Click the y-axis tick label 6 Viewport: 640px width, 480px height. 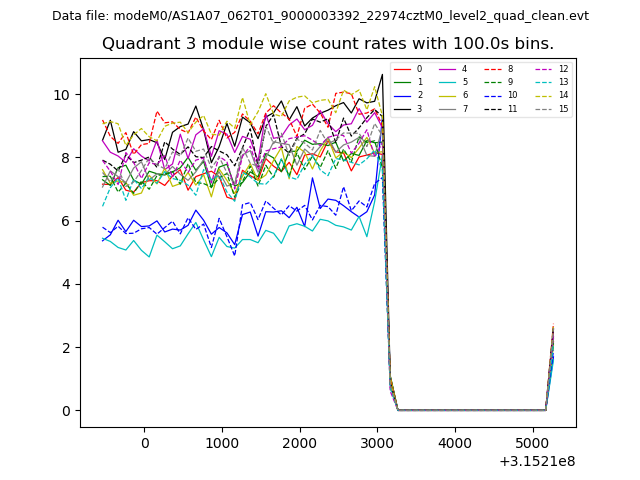tap(66, 221)
